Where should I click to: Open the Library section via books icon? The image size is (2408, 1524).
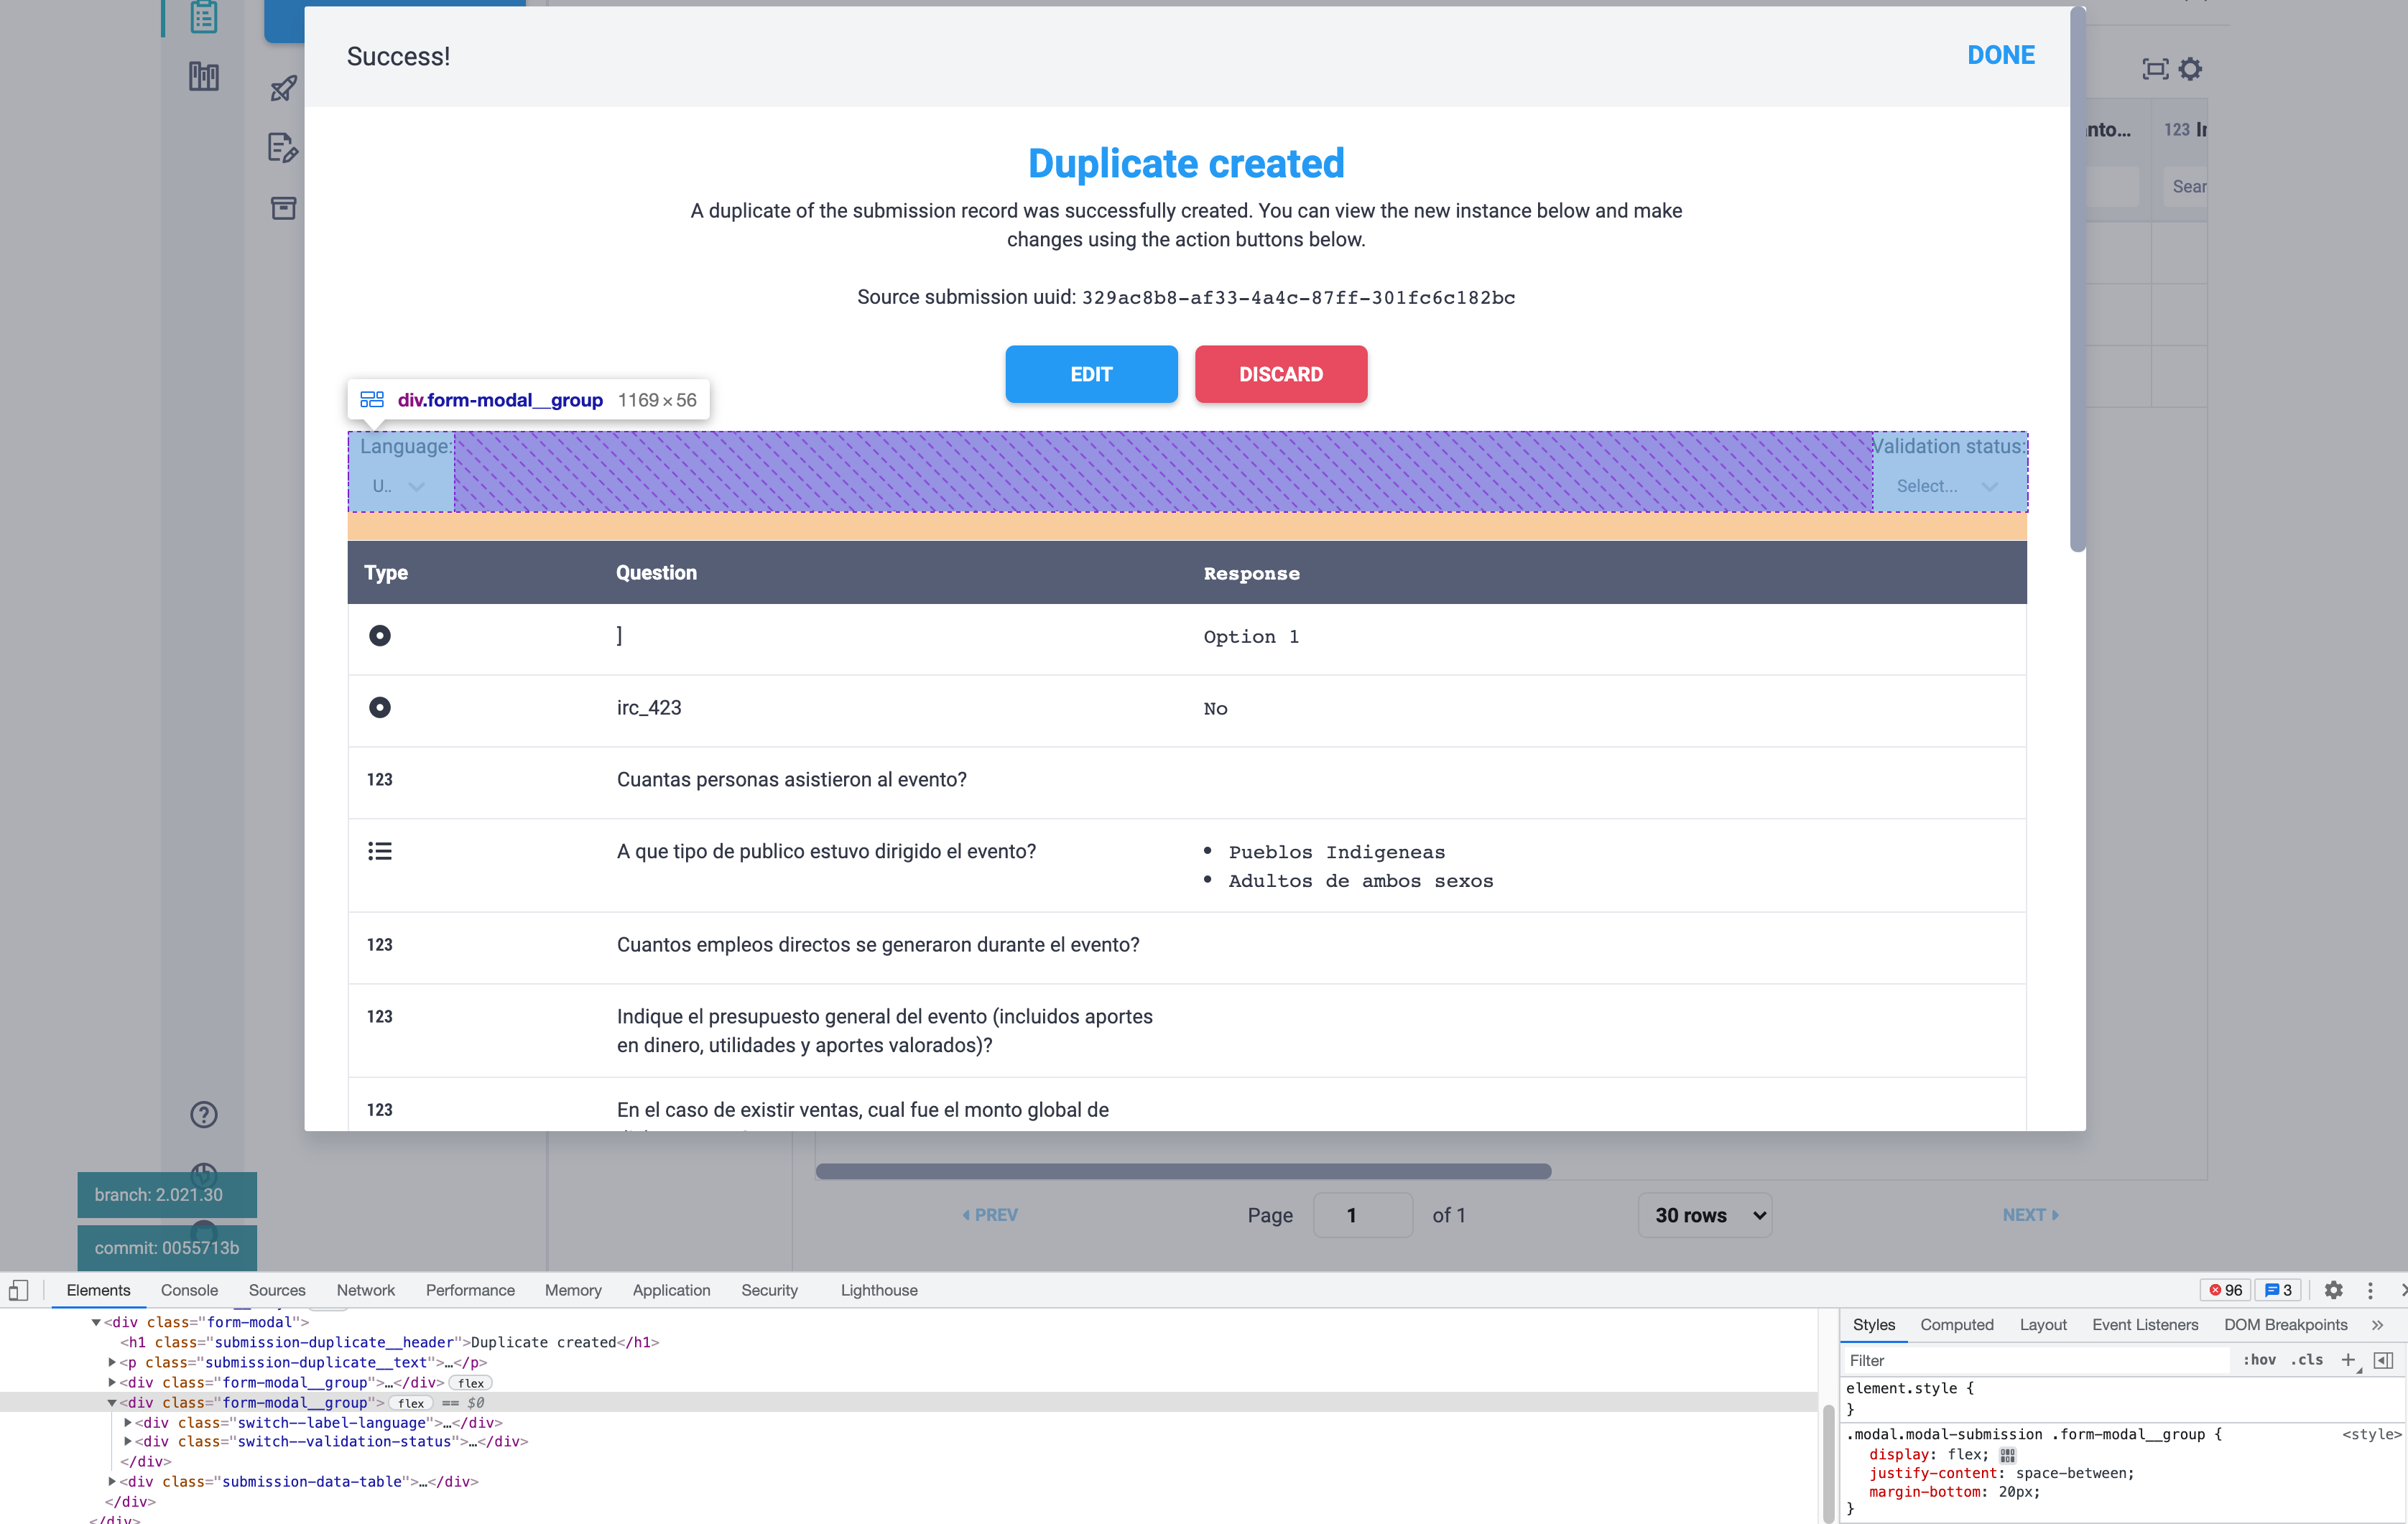point(203,76)
